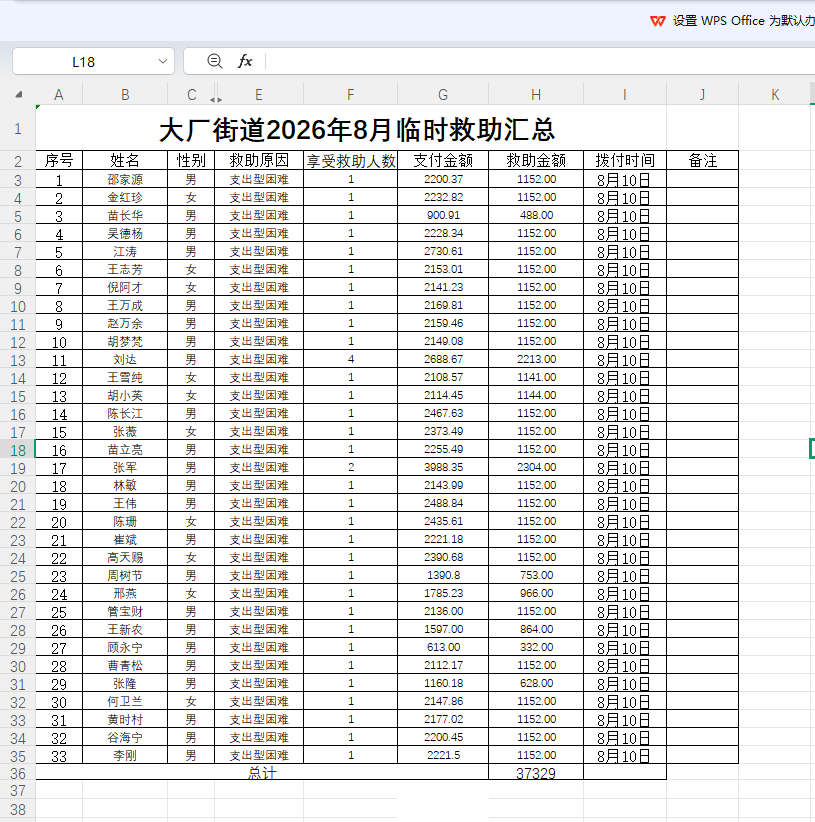Select row 1 header
Image resolution: width=815 pixels, height=822 pixels.
[x=18, y=128]
